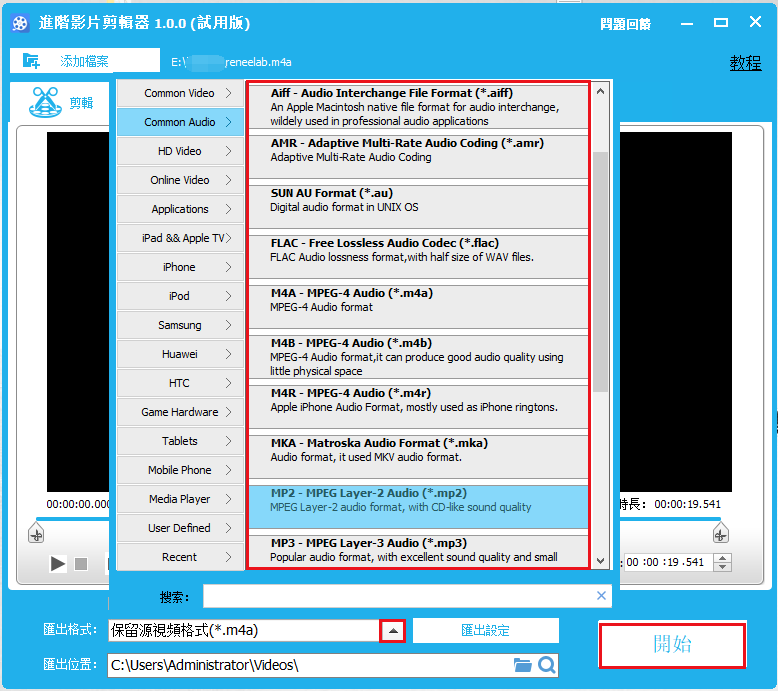
Task: Clear the search field with X
Action: [601, 595]
